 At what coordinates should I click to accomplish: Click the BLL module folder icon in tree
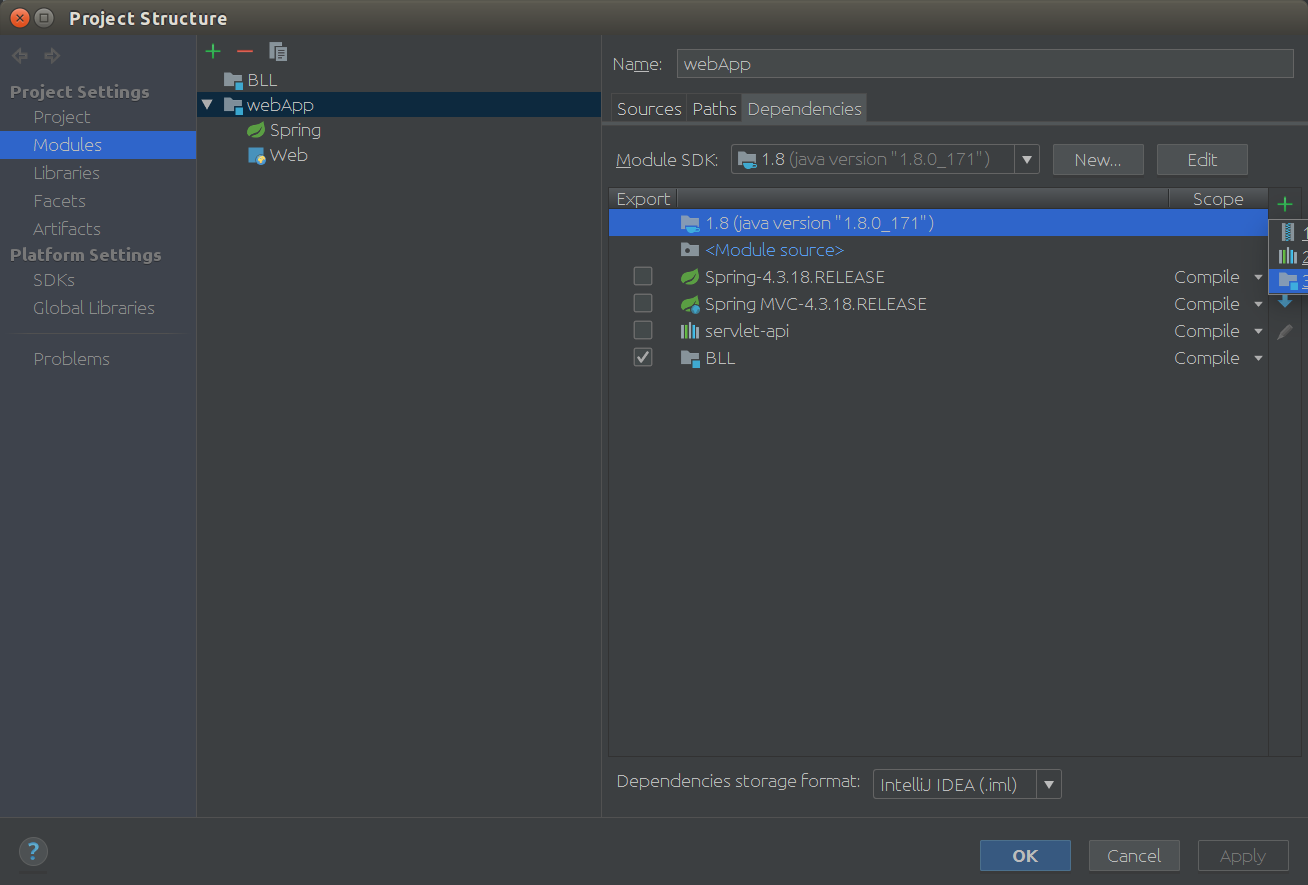[233, 80]
